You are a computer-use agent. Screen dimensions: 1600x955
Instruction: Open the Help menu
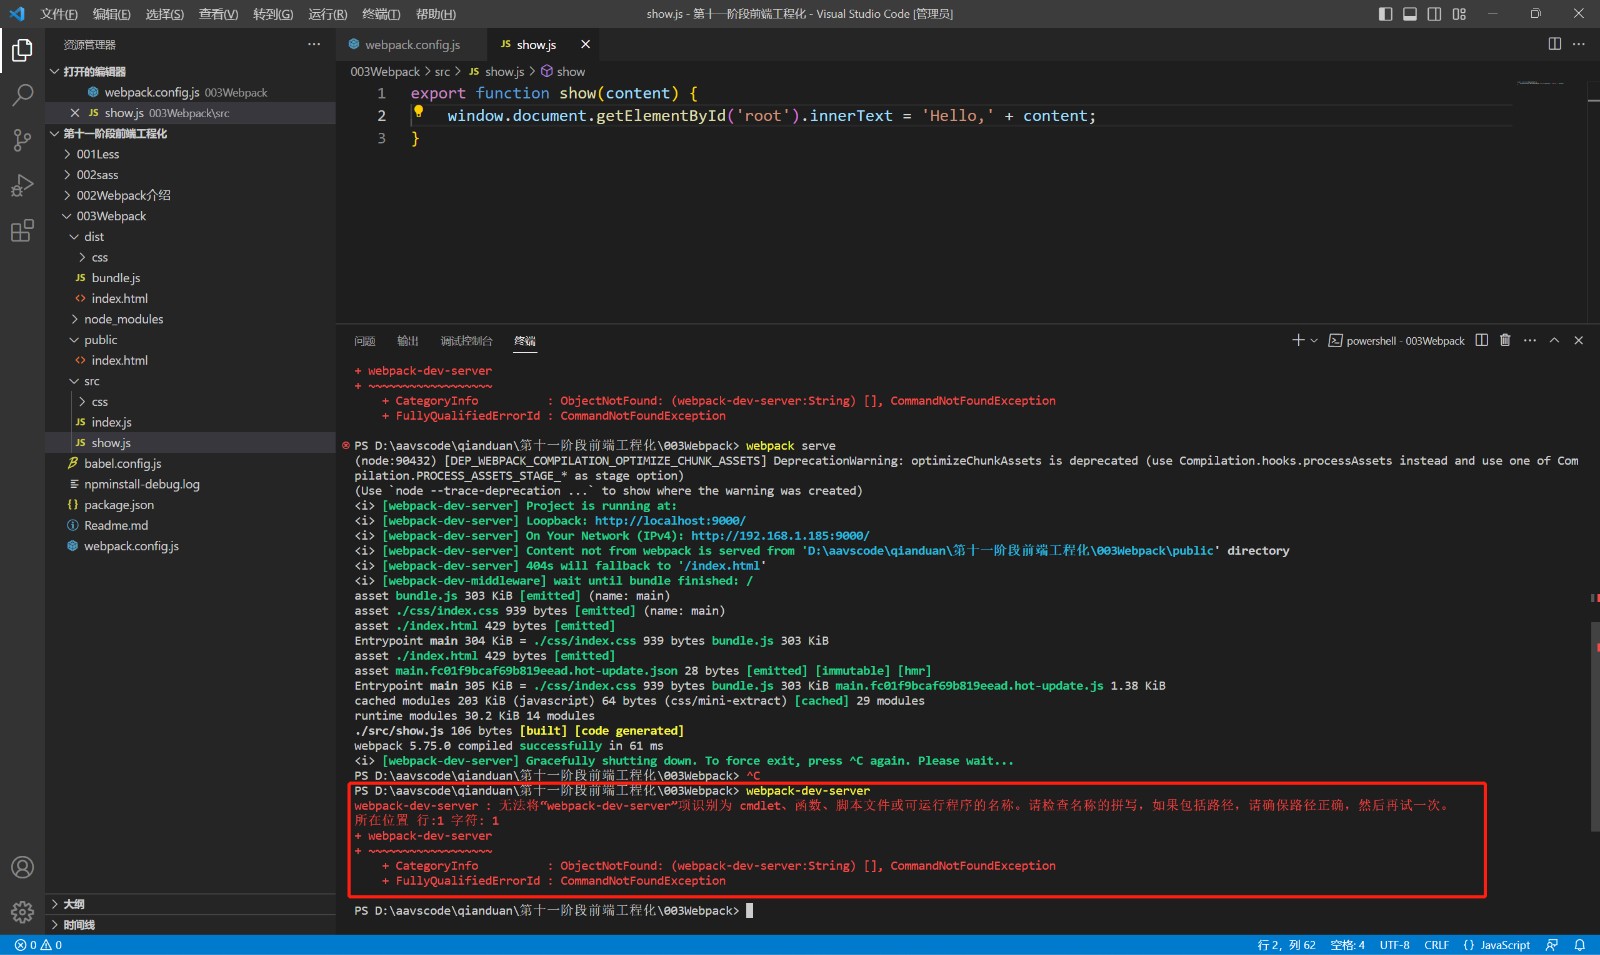point(435,14)
